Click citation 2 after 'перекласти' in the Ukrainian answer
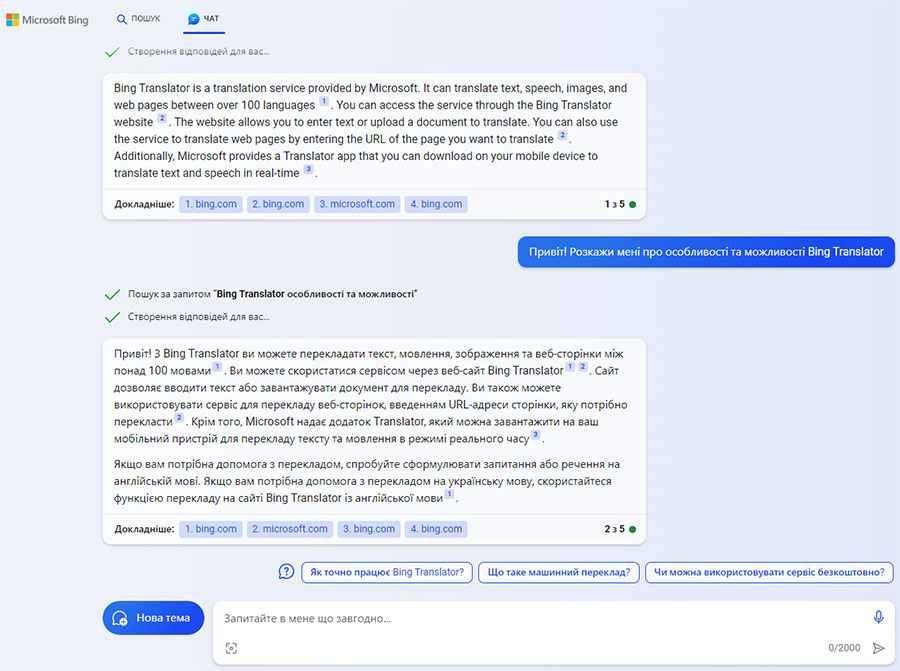This screenshot has height=671, width=900. [x=179, y=418]
